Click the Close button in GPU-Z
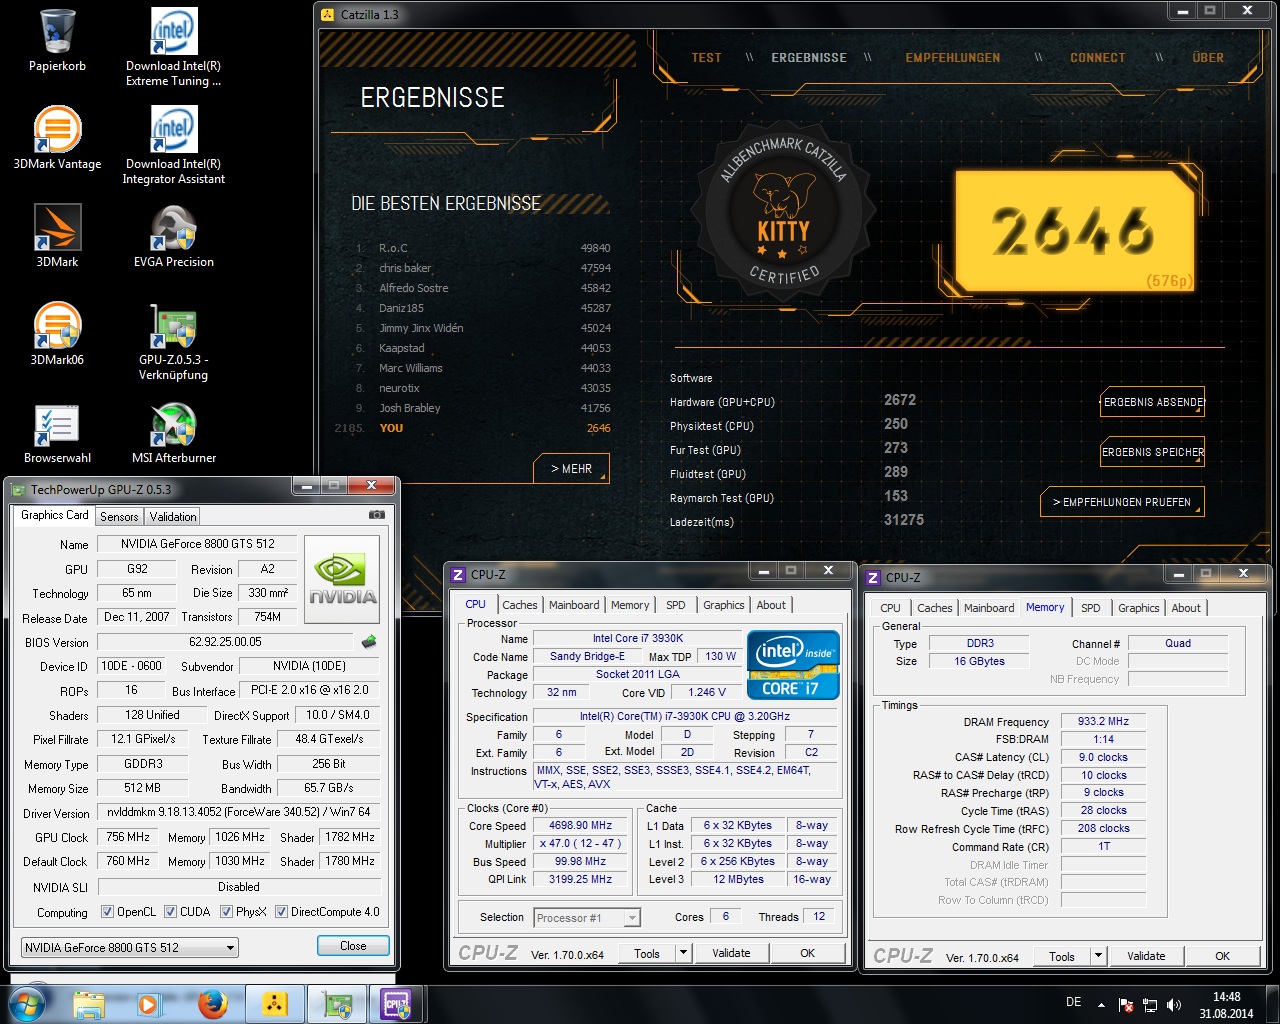Screen dimensions: 1280x1024 tap(353, 946)
